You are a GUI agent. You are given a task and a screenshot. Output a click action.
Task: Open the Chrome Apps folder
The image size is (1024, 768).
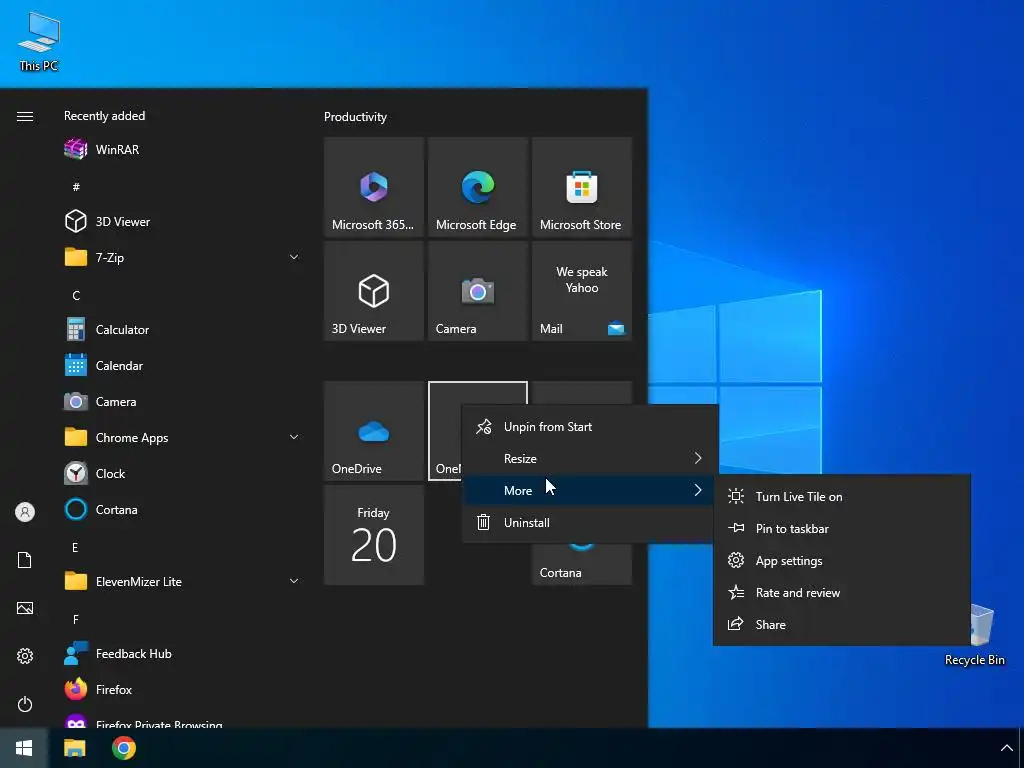tap(182, 438)
